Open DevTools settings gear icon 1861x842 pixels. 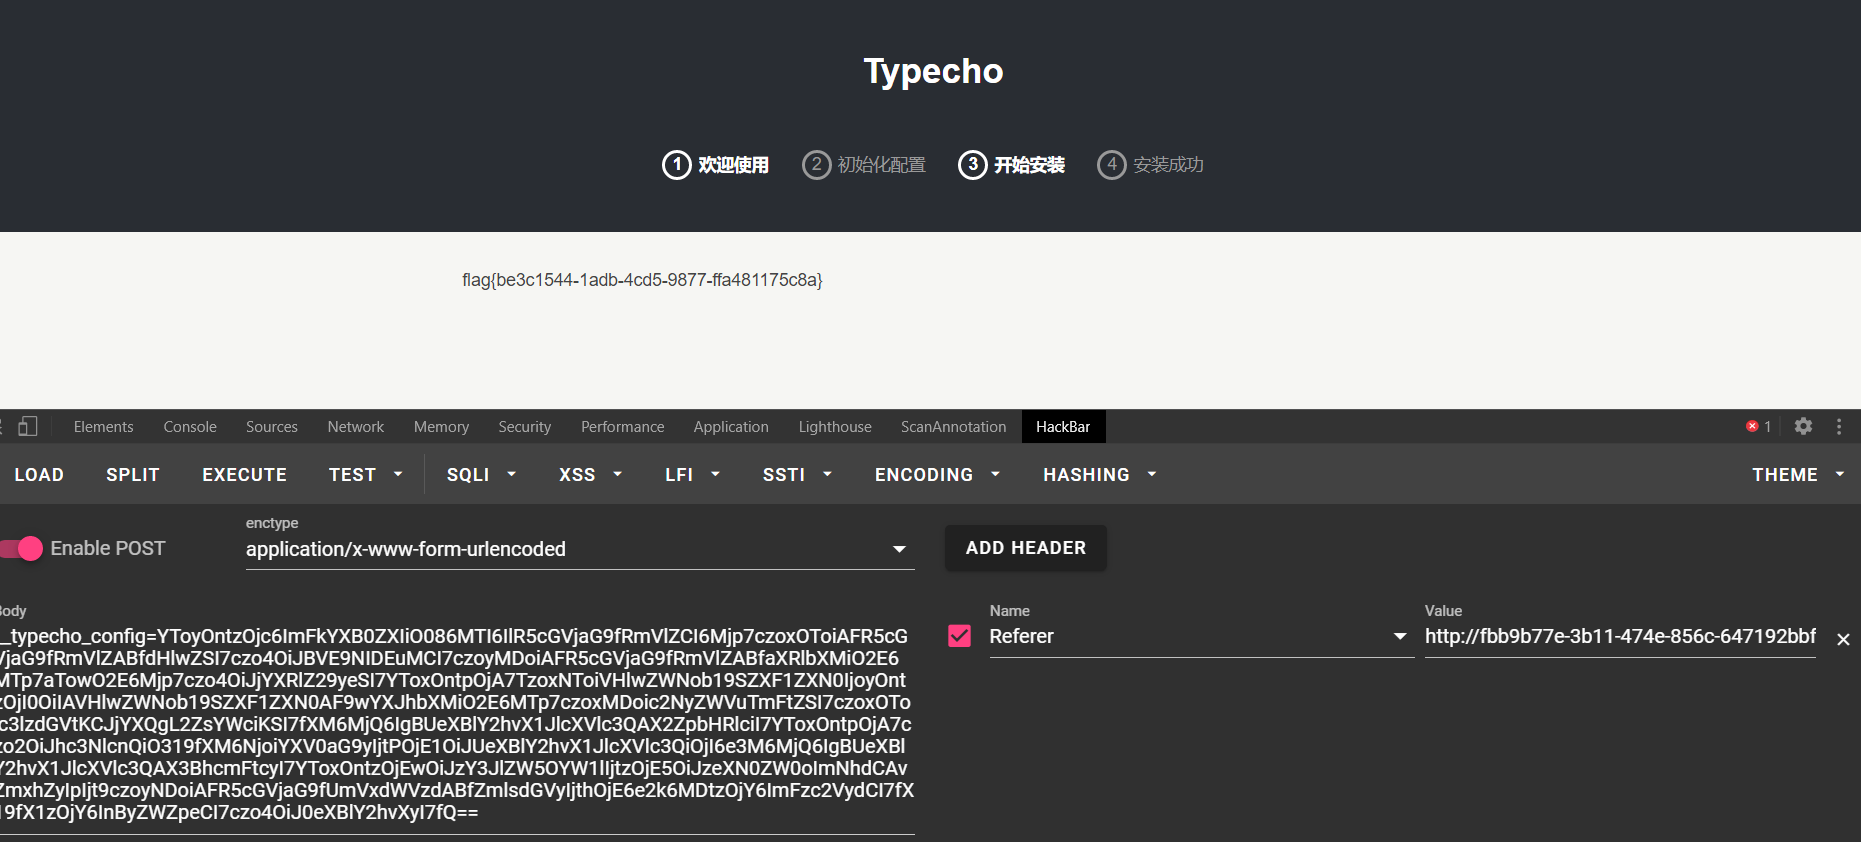coord(1803,426)
